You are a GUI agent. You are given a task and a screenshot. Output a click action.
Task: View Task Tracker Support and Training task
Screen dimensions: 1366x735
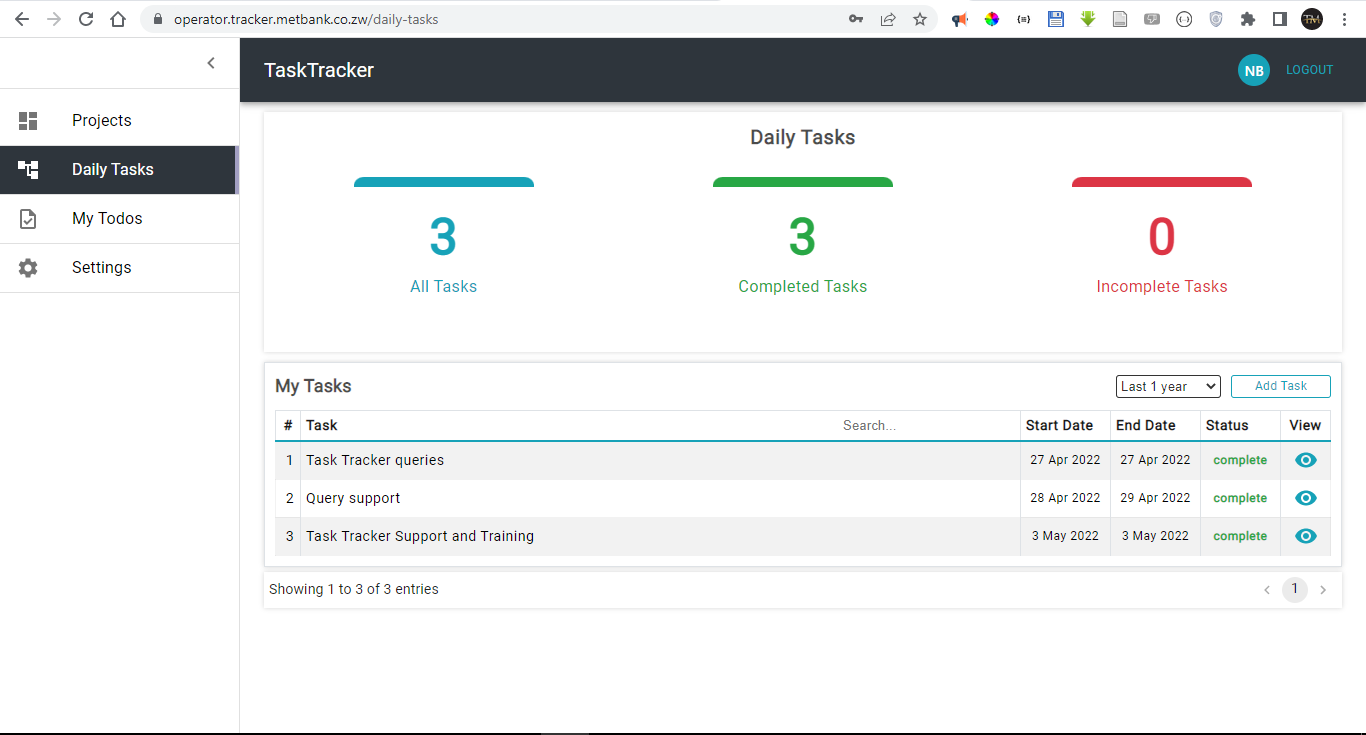(x=1305, y=536)
